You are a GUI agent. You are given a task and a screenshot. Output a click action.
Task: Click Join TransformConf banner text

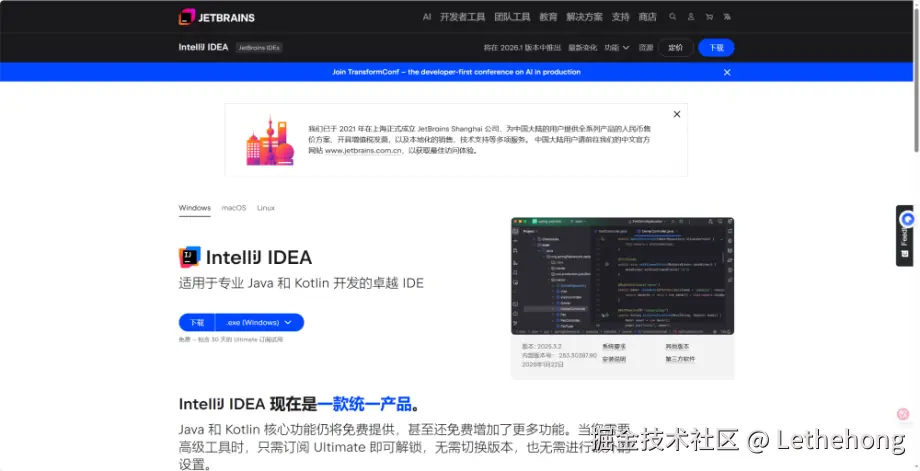click(456, 72)
